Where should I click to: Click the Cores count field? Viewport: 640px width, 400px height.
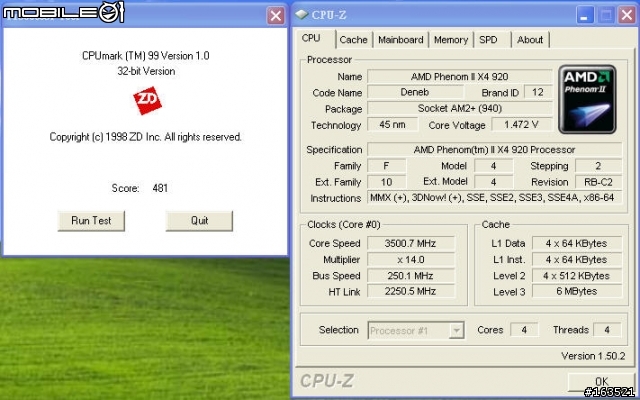[524, 330]
